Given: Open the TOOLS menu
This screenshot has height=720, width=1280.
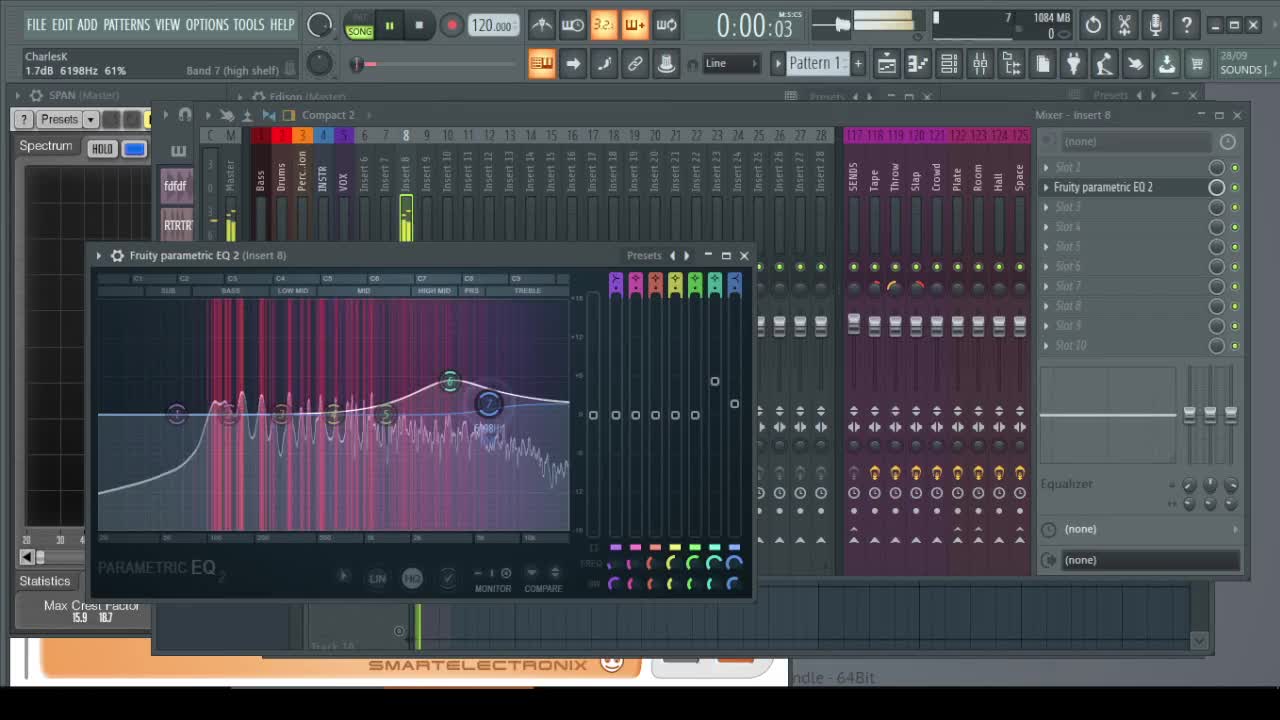Looking at the screenshot, I should tap(249, 24).
